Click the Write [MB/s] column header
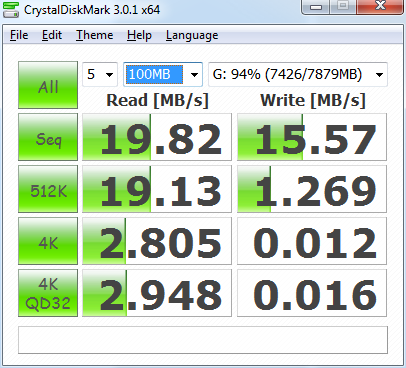This screenshot has width=406, height=368. (x=313, y=100)
